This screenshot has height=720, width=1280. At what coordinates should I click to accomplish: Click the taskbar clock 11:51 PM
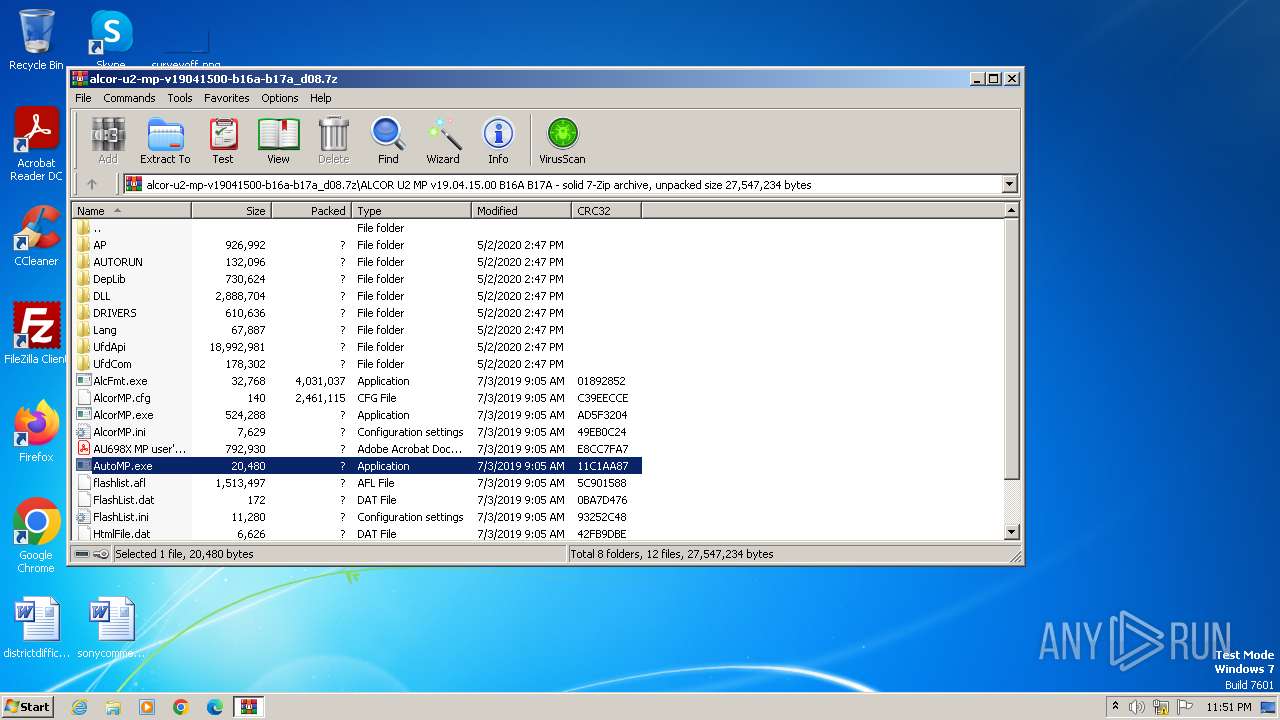1228,707
